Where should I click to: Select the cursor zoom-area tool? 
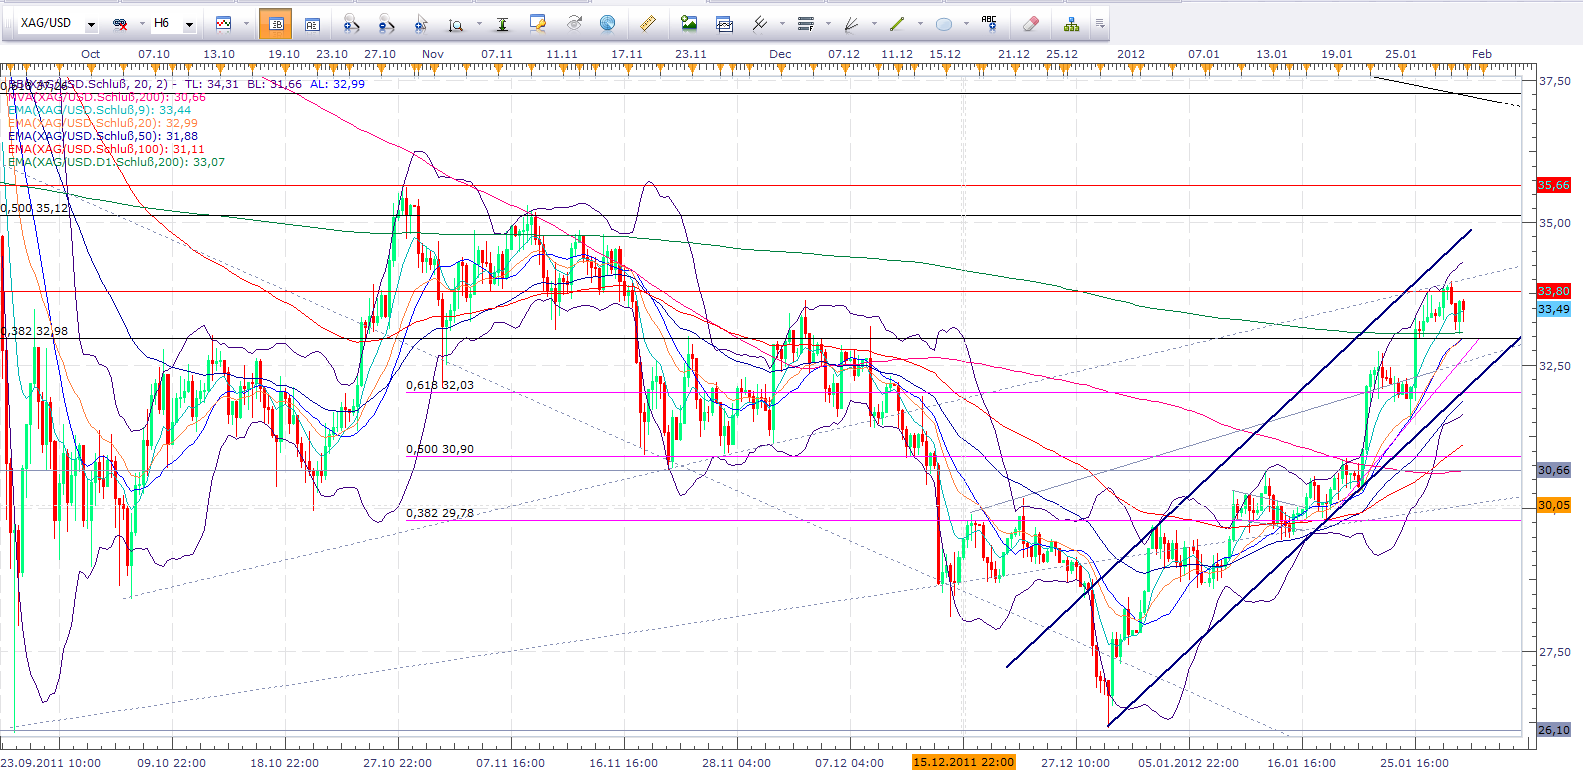click(x=421, y=23)
